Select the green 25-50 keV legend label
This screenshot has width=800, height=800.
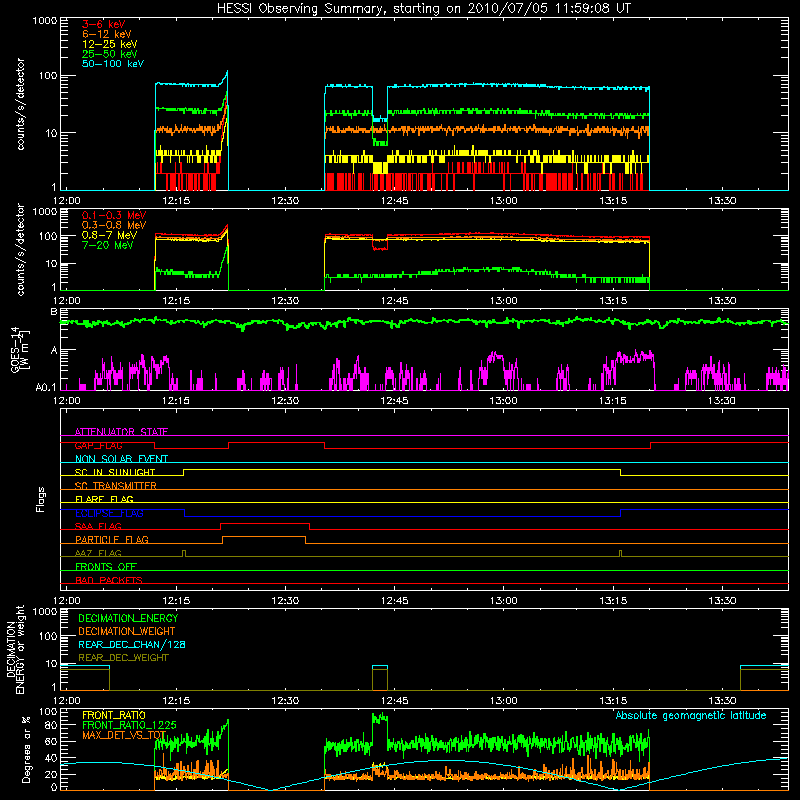point(110,54)
